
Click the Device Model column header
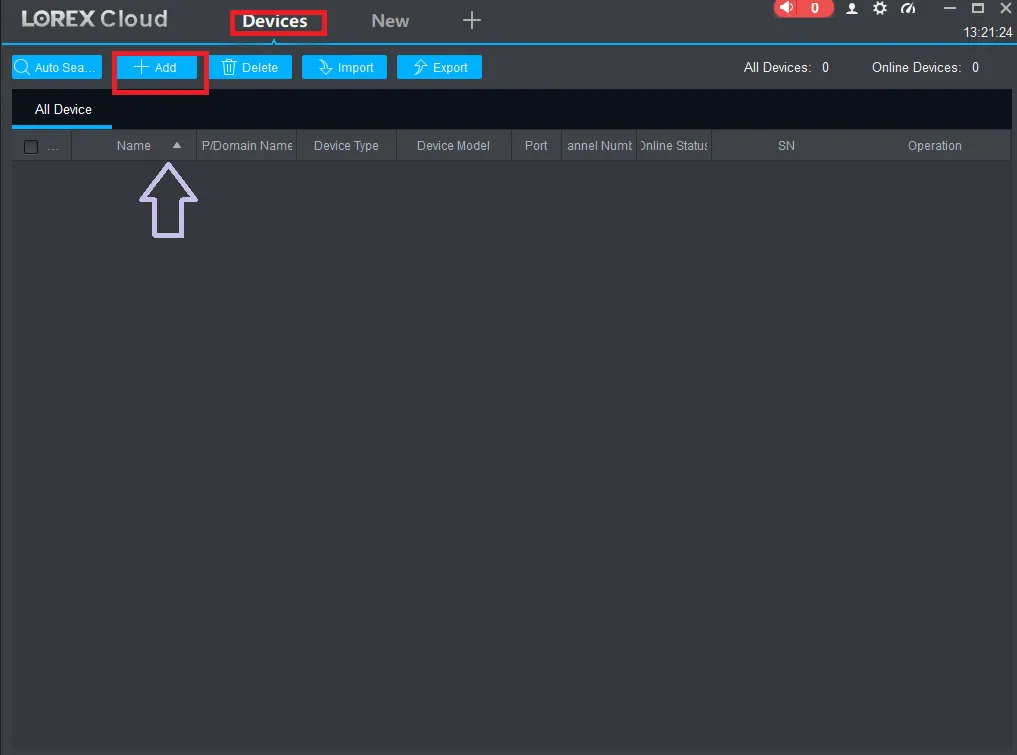pyautogui.click(x=453, y=145)
